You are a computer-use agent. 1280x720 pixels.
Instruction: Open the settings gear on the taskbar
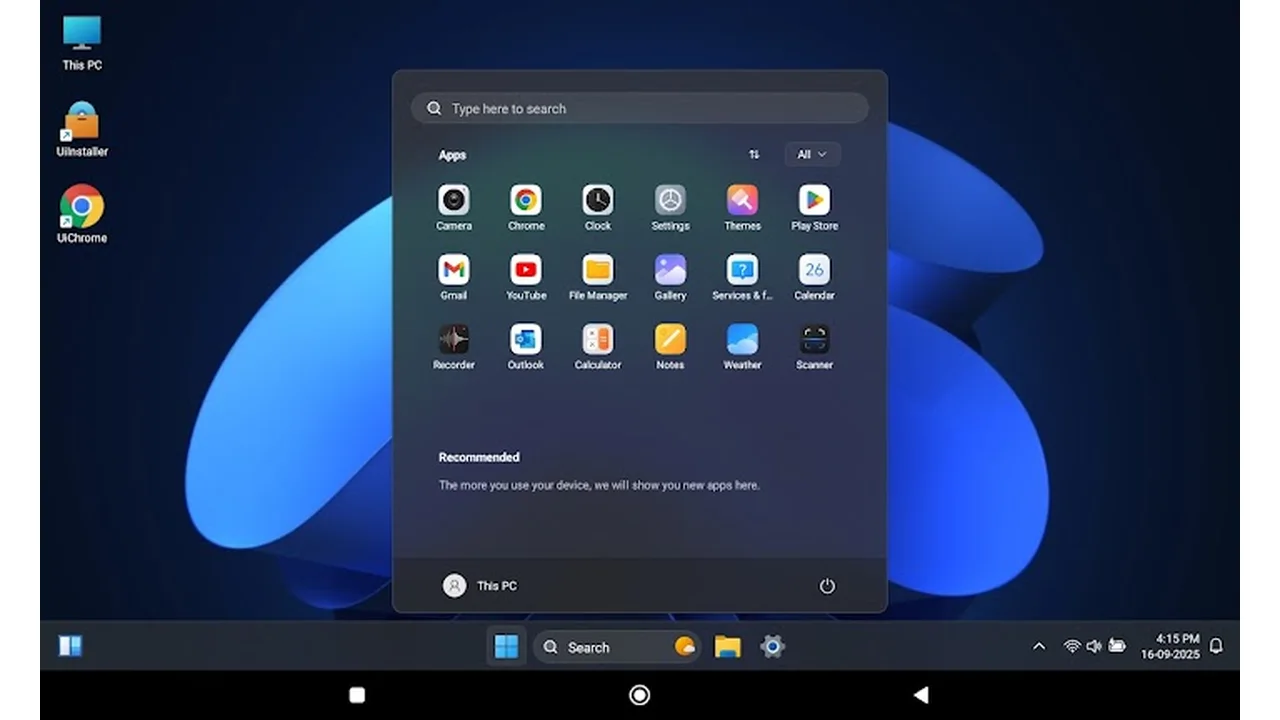(x=772, y=647)
